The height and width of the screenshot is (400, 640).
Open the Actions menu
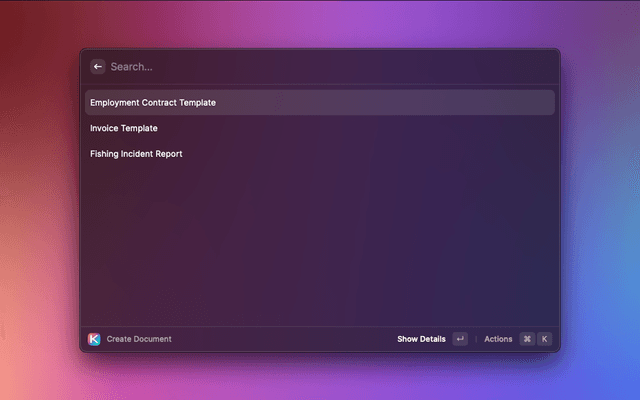[498, 339]
